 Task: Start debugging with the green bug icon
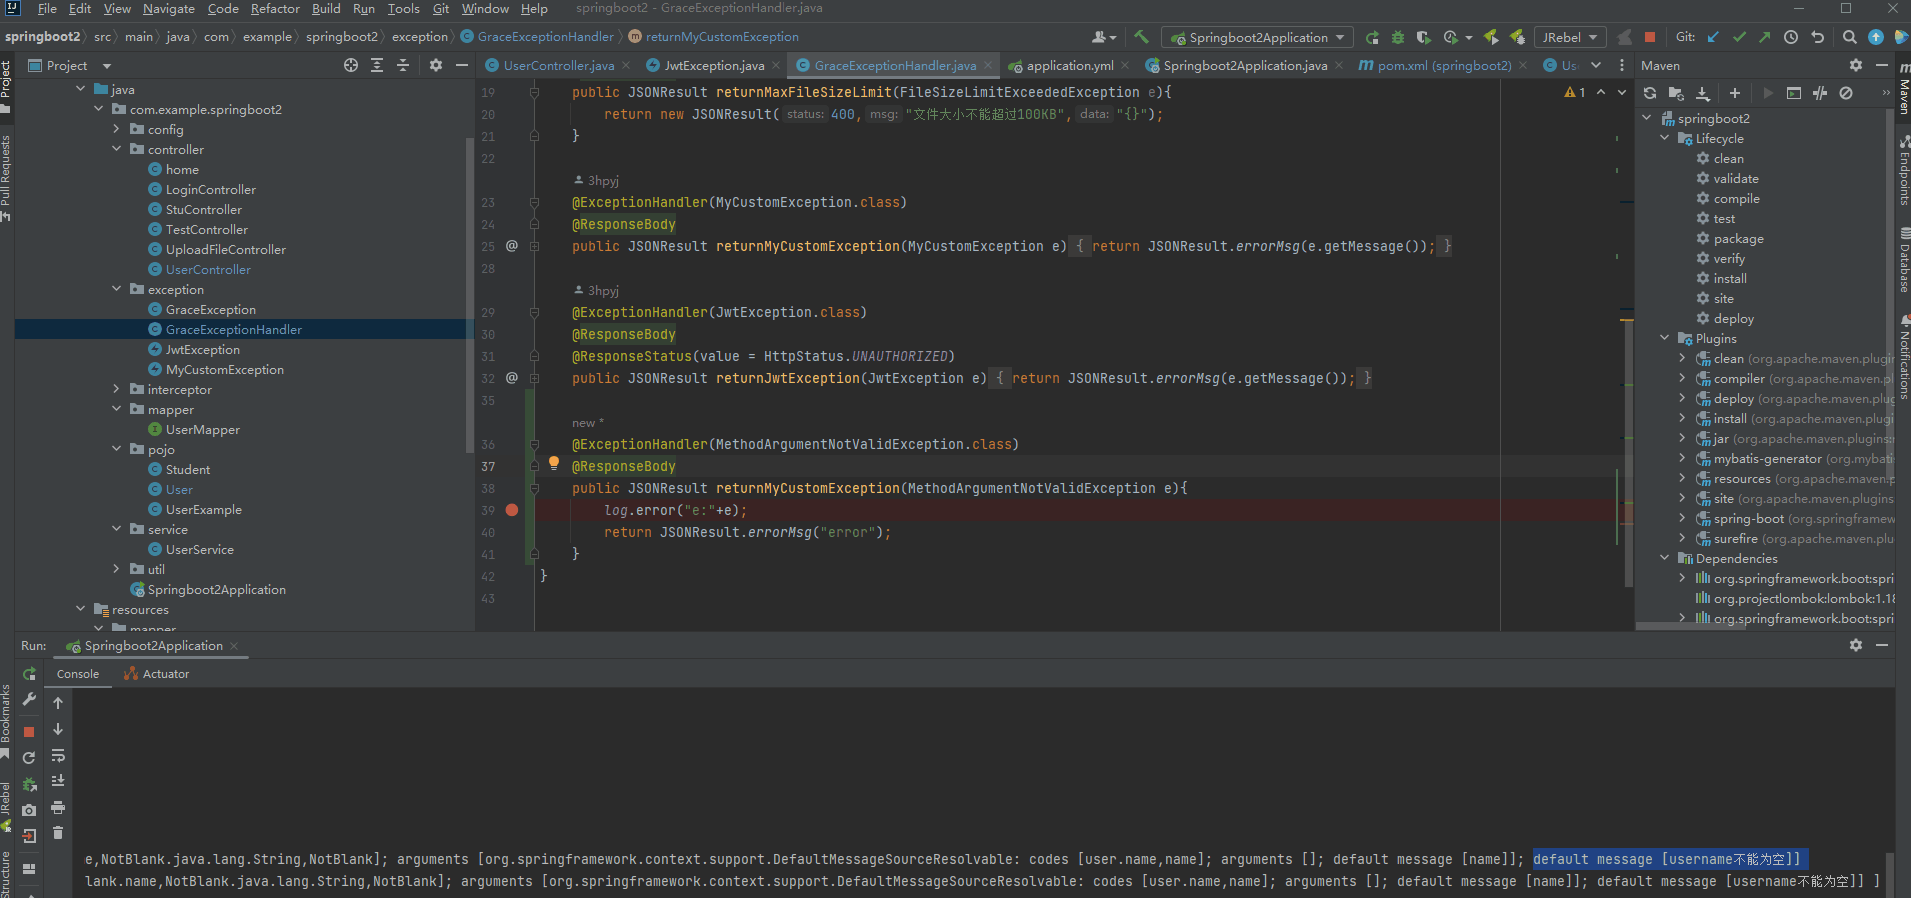[1398, 37]
